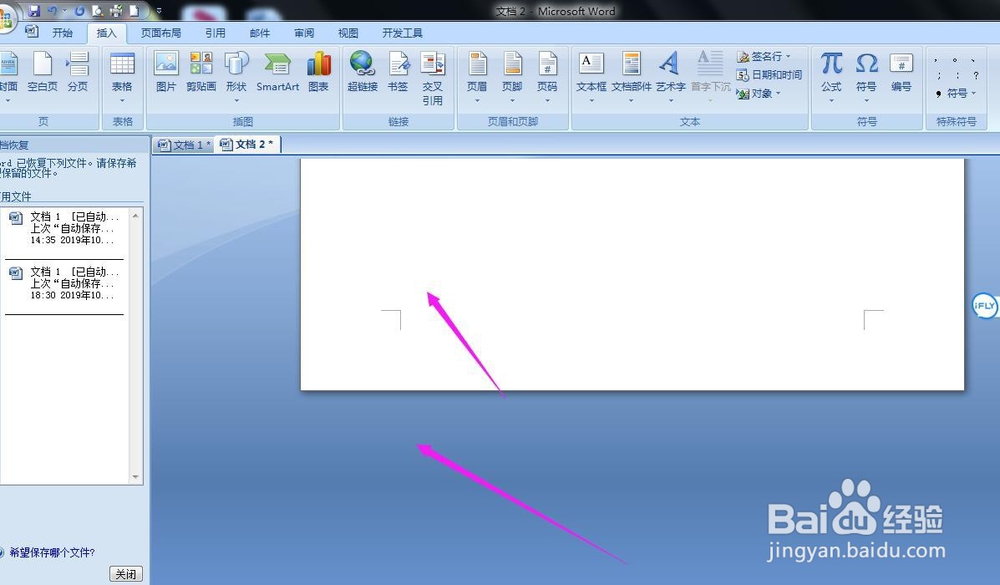The image size is (1000, 585).
Task: Click the object (对象) icon
Action: coord(742,94)
